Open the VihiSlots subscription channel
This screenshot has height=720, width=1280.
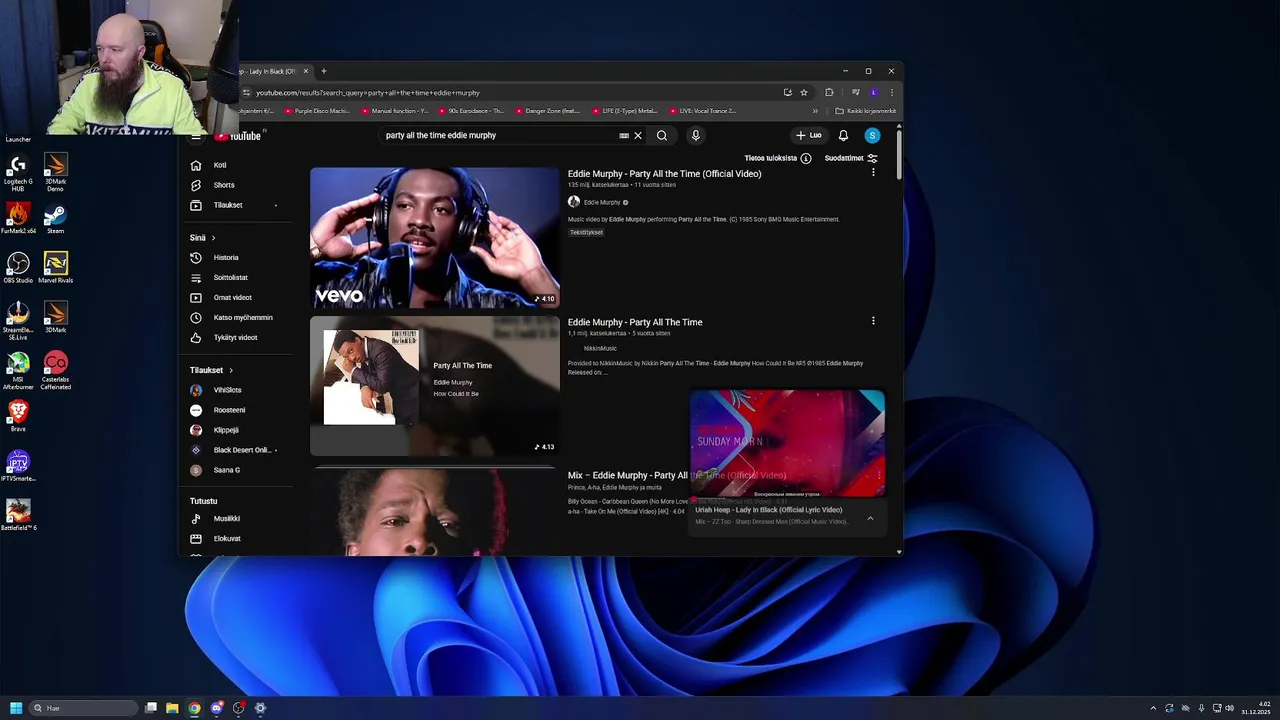point(237,390)
